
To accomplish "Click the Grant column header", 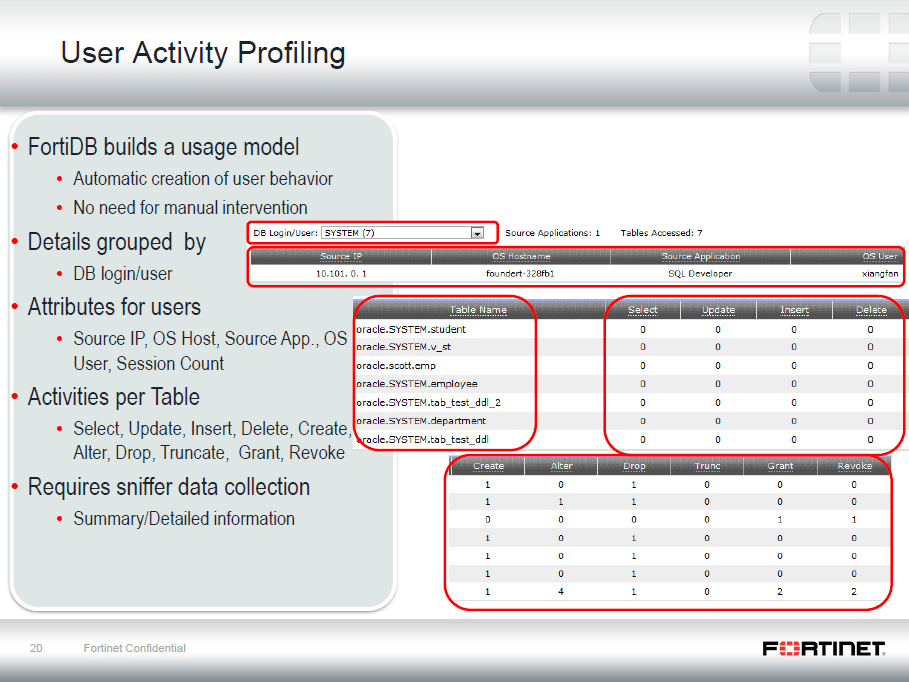I will (780, 466).
